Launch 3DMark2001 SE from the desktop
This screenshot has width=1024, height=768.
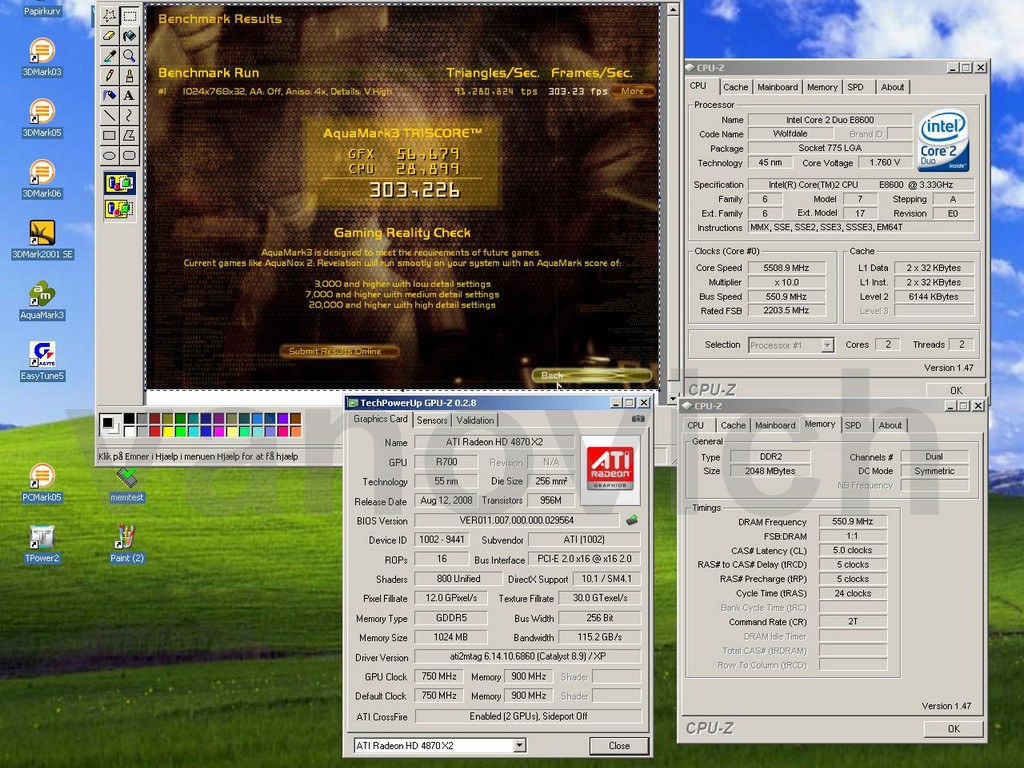tap(42, 240)
